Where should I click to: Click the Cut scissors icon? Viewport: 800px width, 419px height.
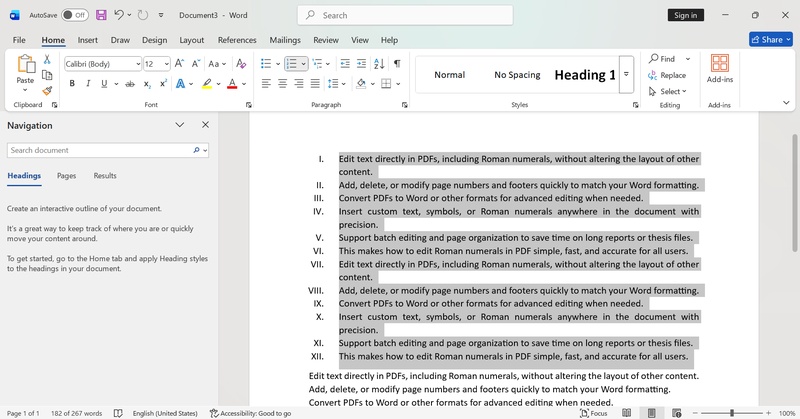(47, 60)
